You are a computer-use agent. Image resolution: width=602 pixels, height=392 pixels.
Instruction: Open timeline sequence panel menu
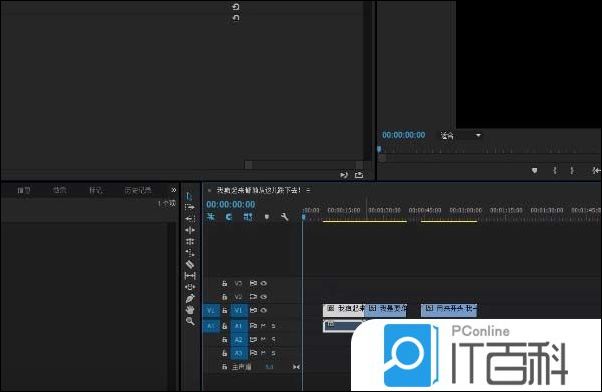pyautogui.click(x=308, y=190)
